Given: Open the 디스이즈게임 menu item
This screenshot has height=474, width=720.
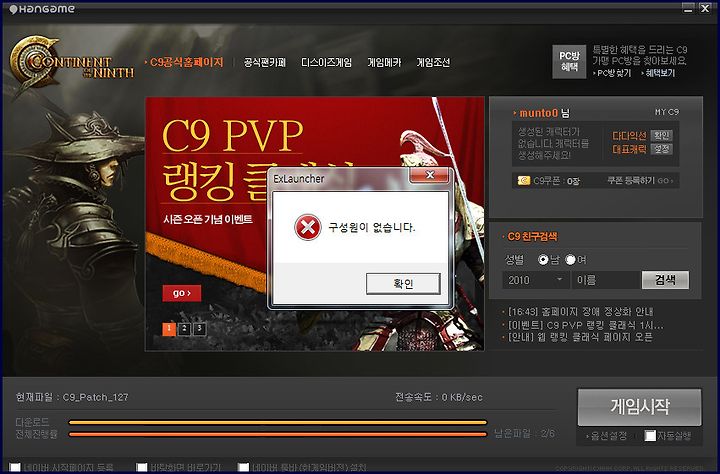Looking at the screenshot, I should click(x=326, y=62).
